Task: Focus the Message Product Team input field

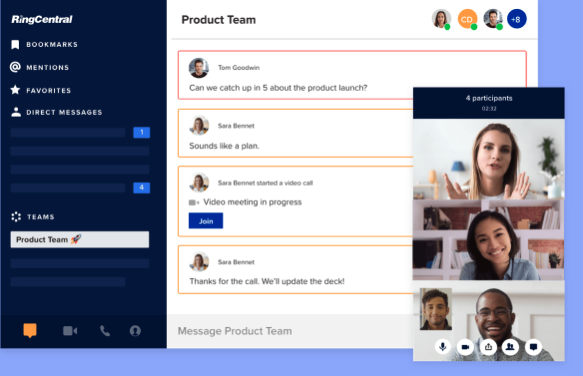Action: (290, 331)
